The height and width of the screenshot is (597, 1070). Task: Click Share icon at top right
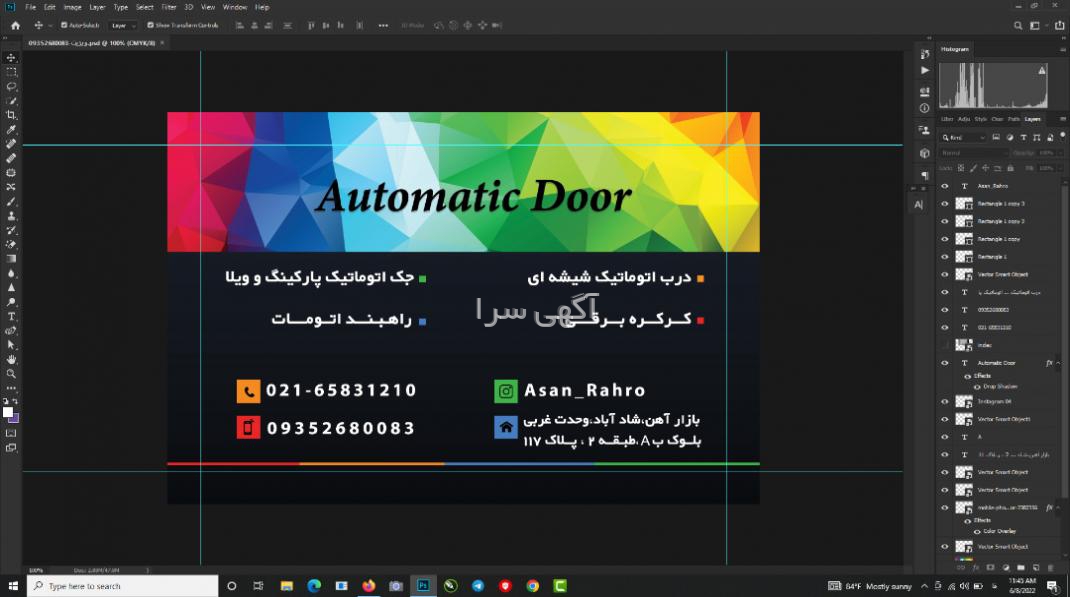(1059, 25)
